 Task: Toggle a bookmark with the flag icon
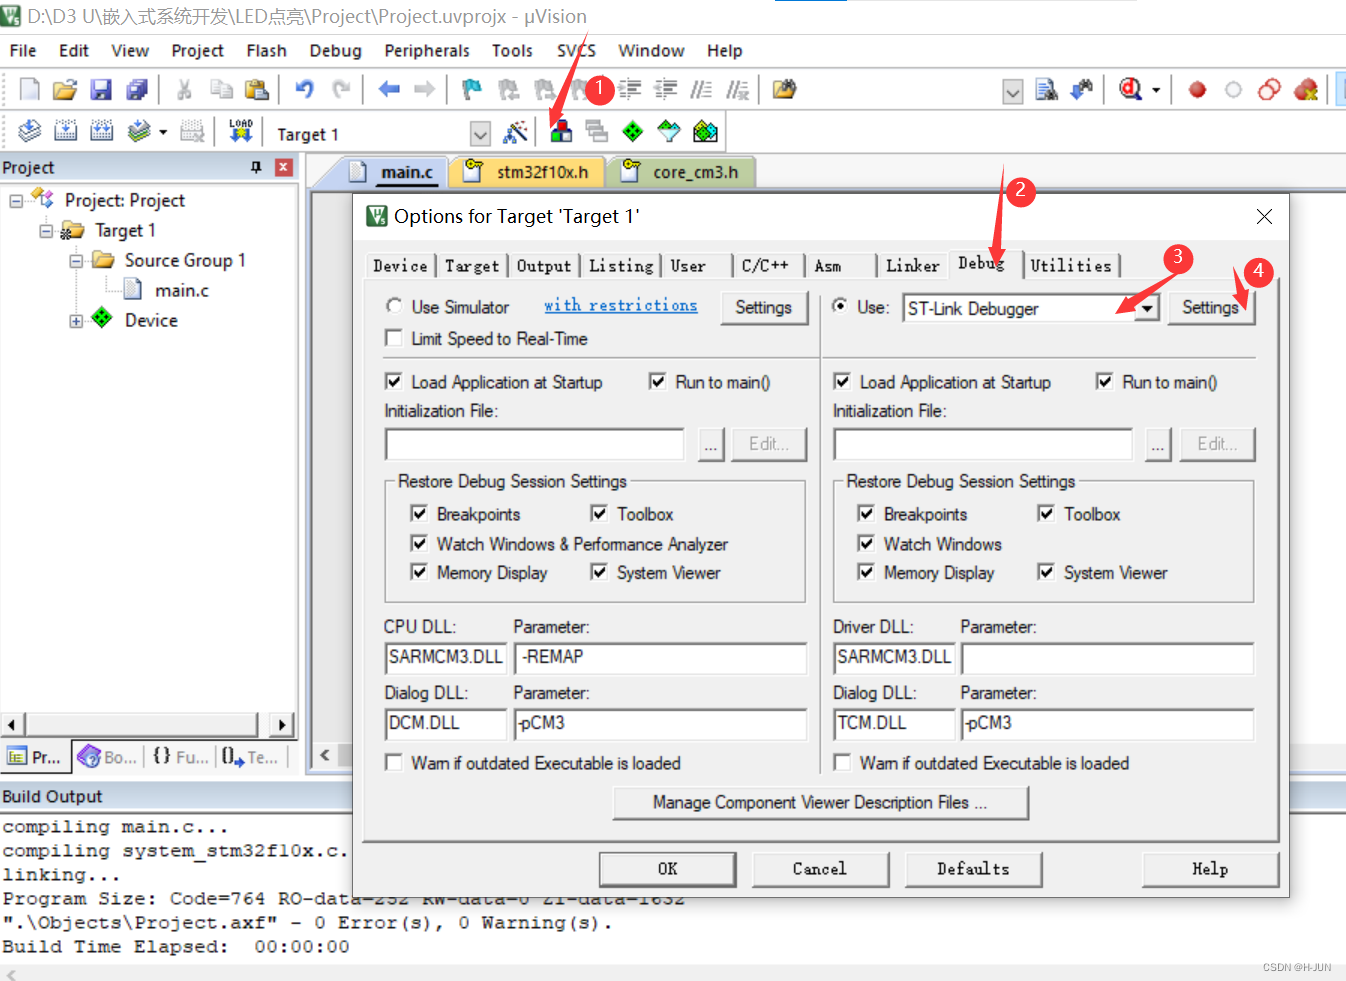point(472,90)
